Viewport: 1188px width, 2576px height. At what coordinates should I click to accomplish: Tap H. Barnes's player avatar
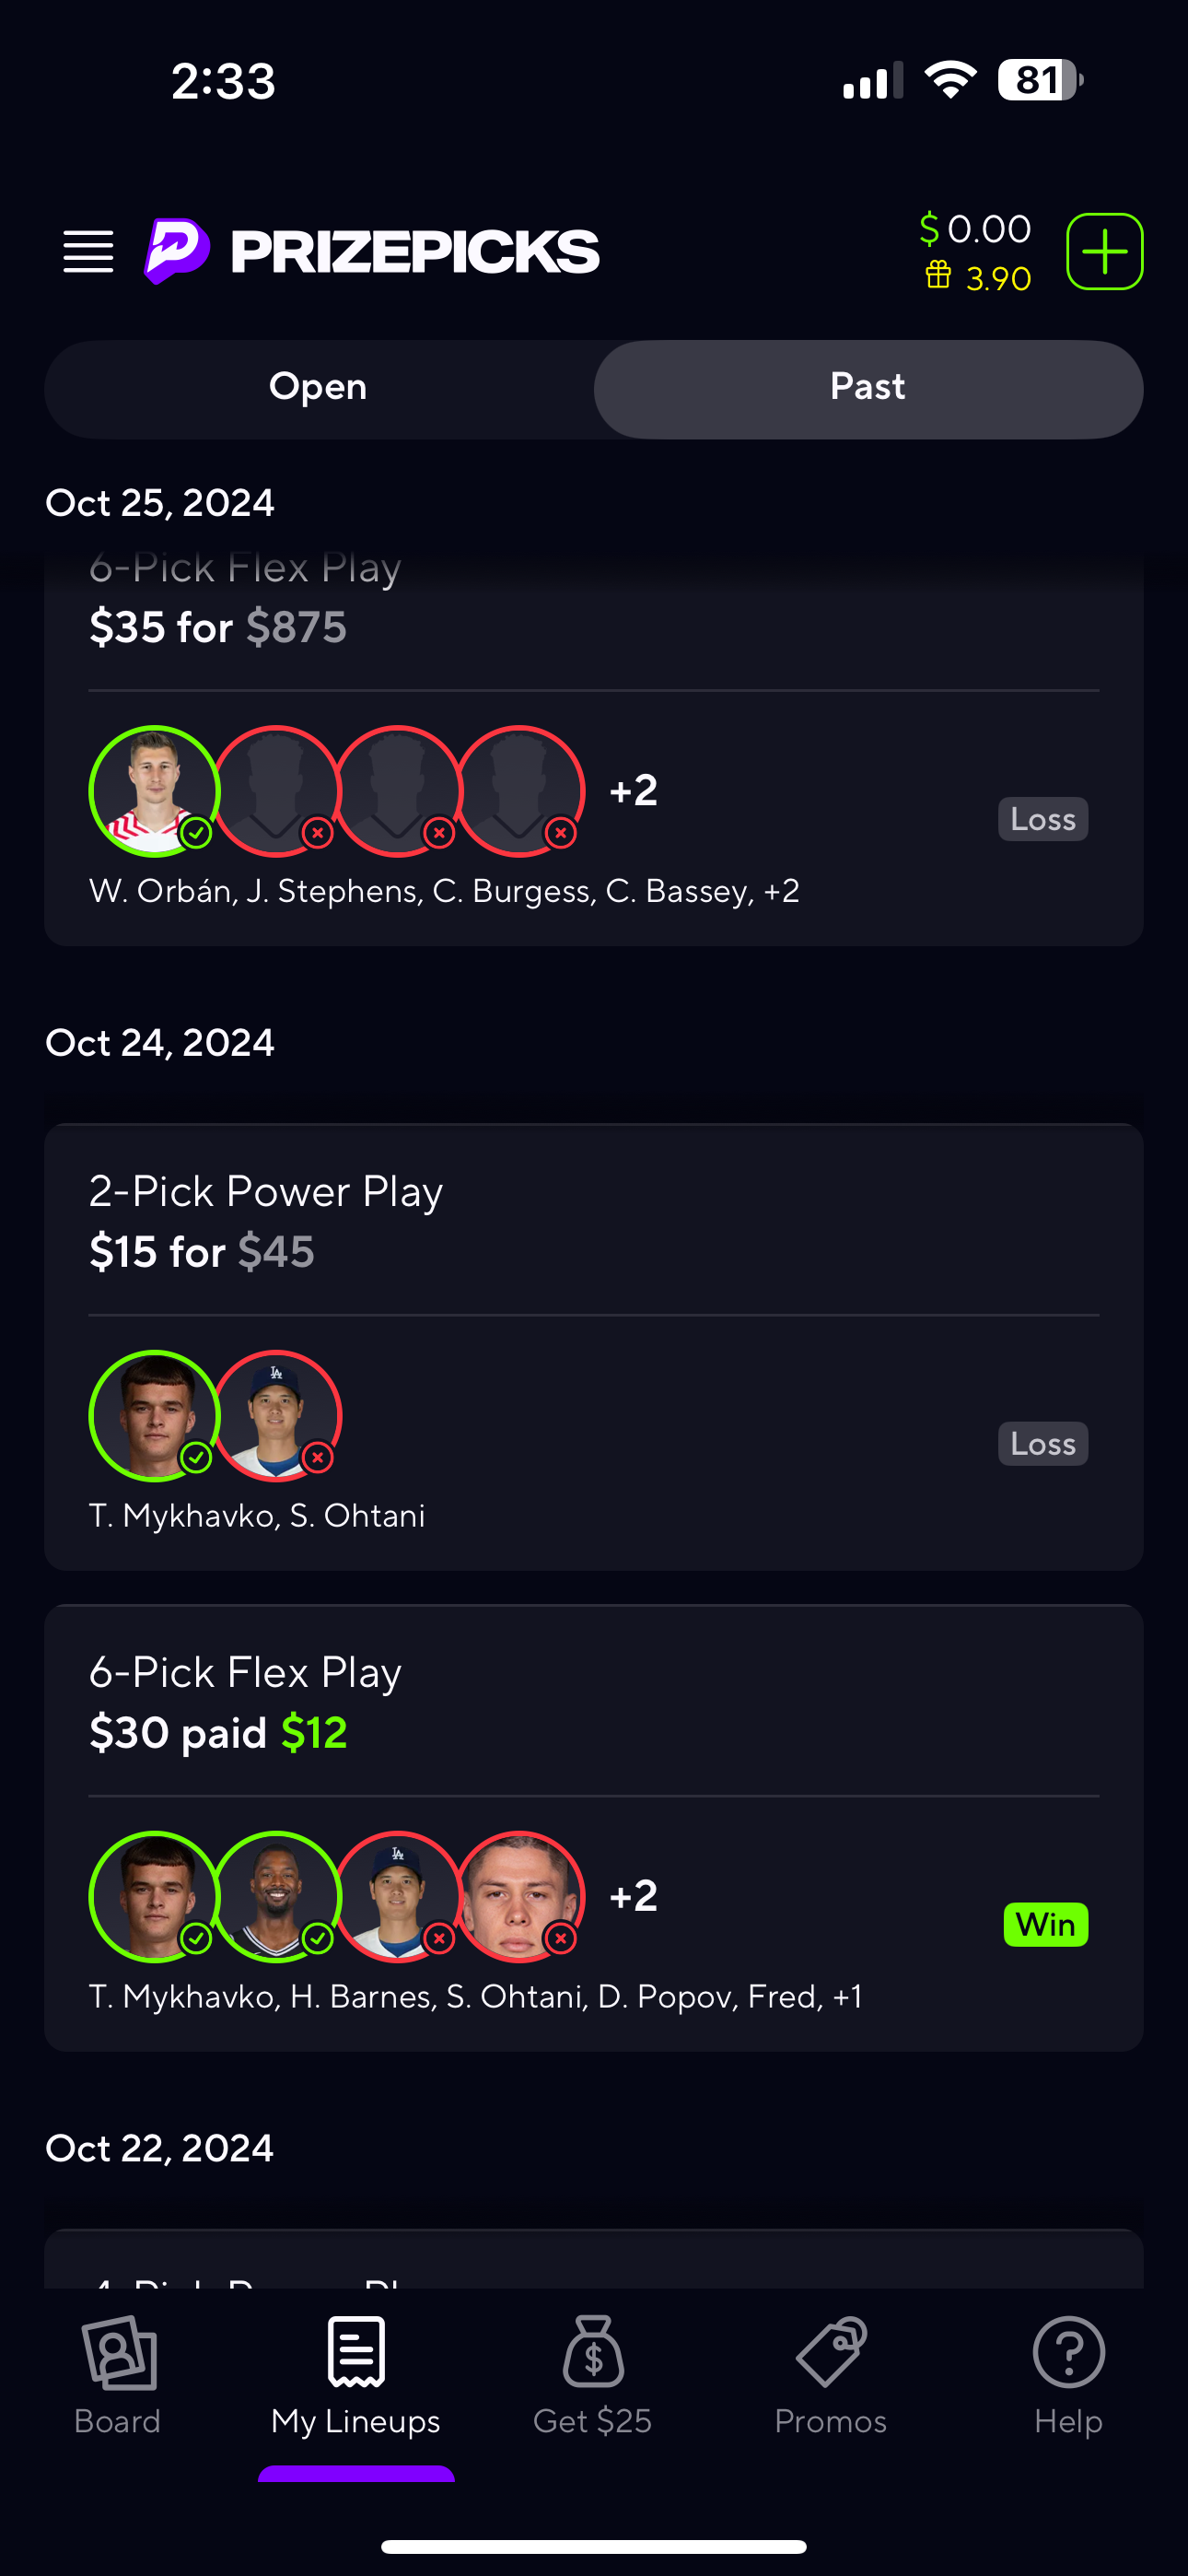tap(277, 1896)
